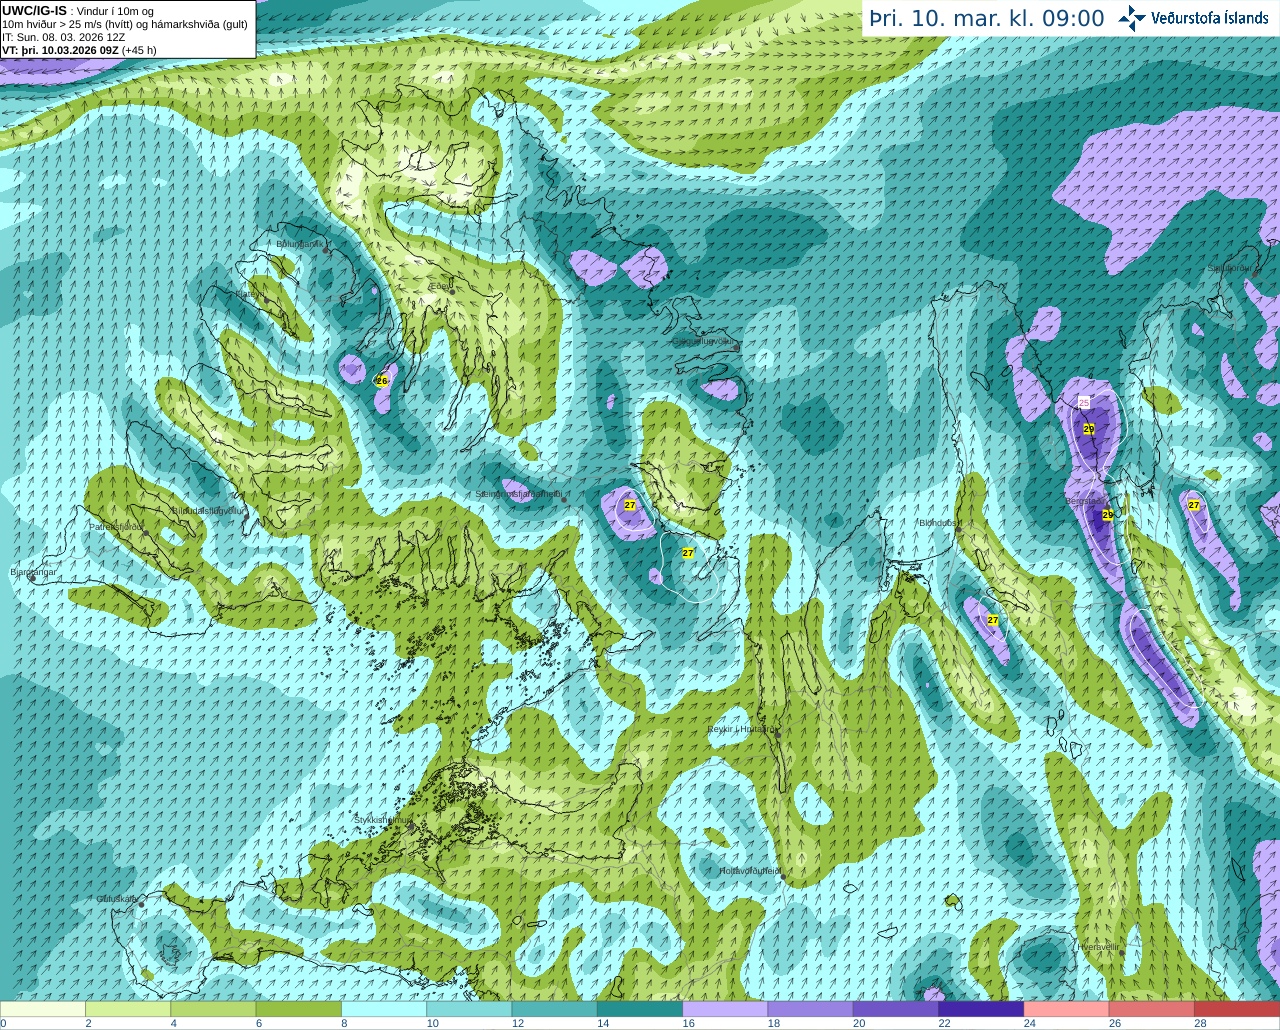Viewport: 1280px width, 1030px height.
Task: Select the red legend swatch above 28
Action: tap(1237, 1009)
